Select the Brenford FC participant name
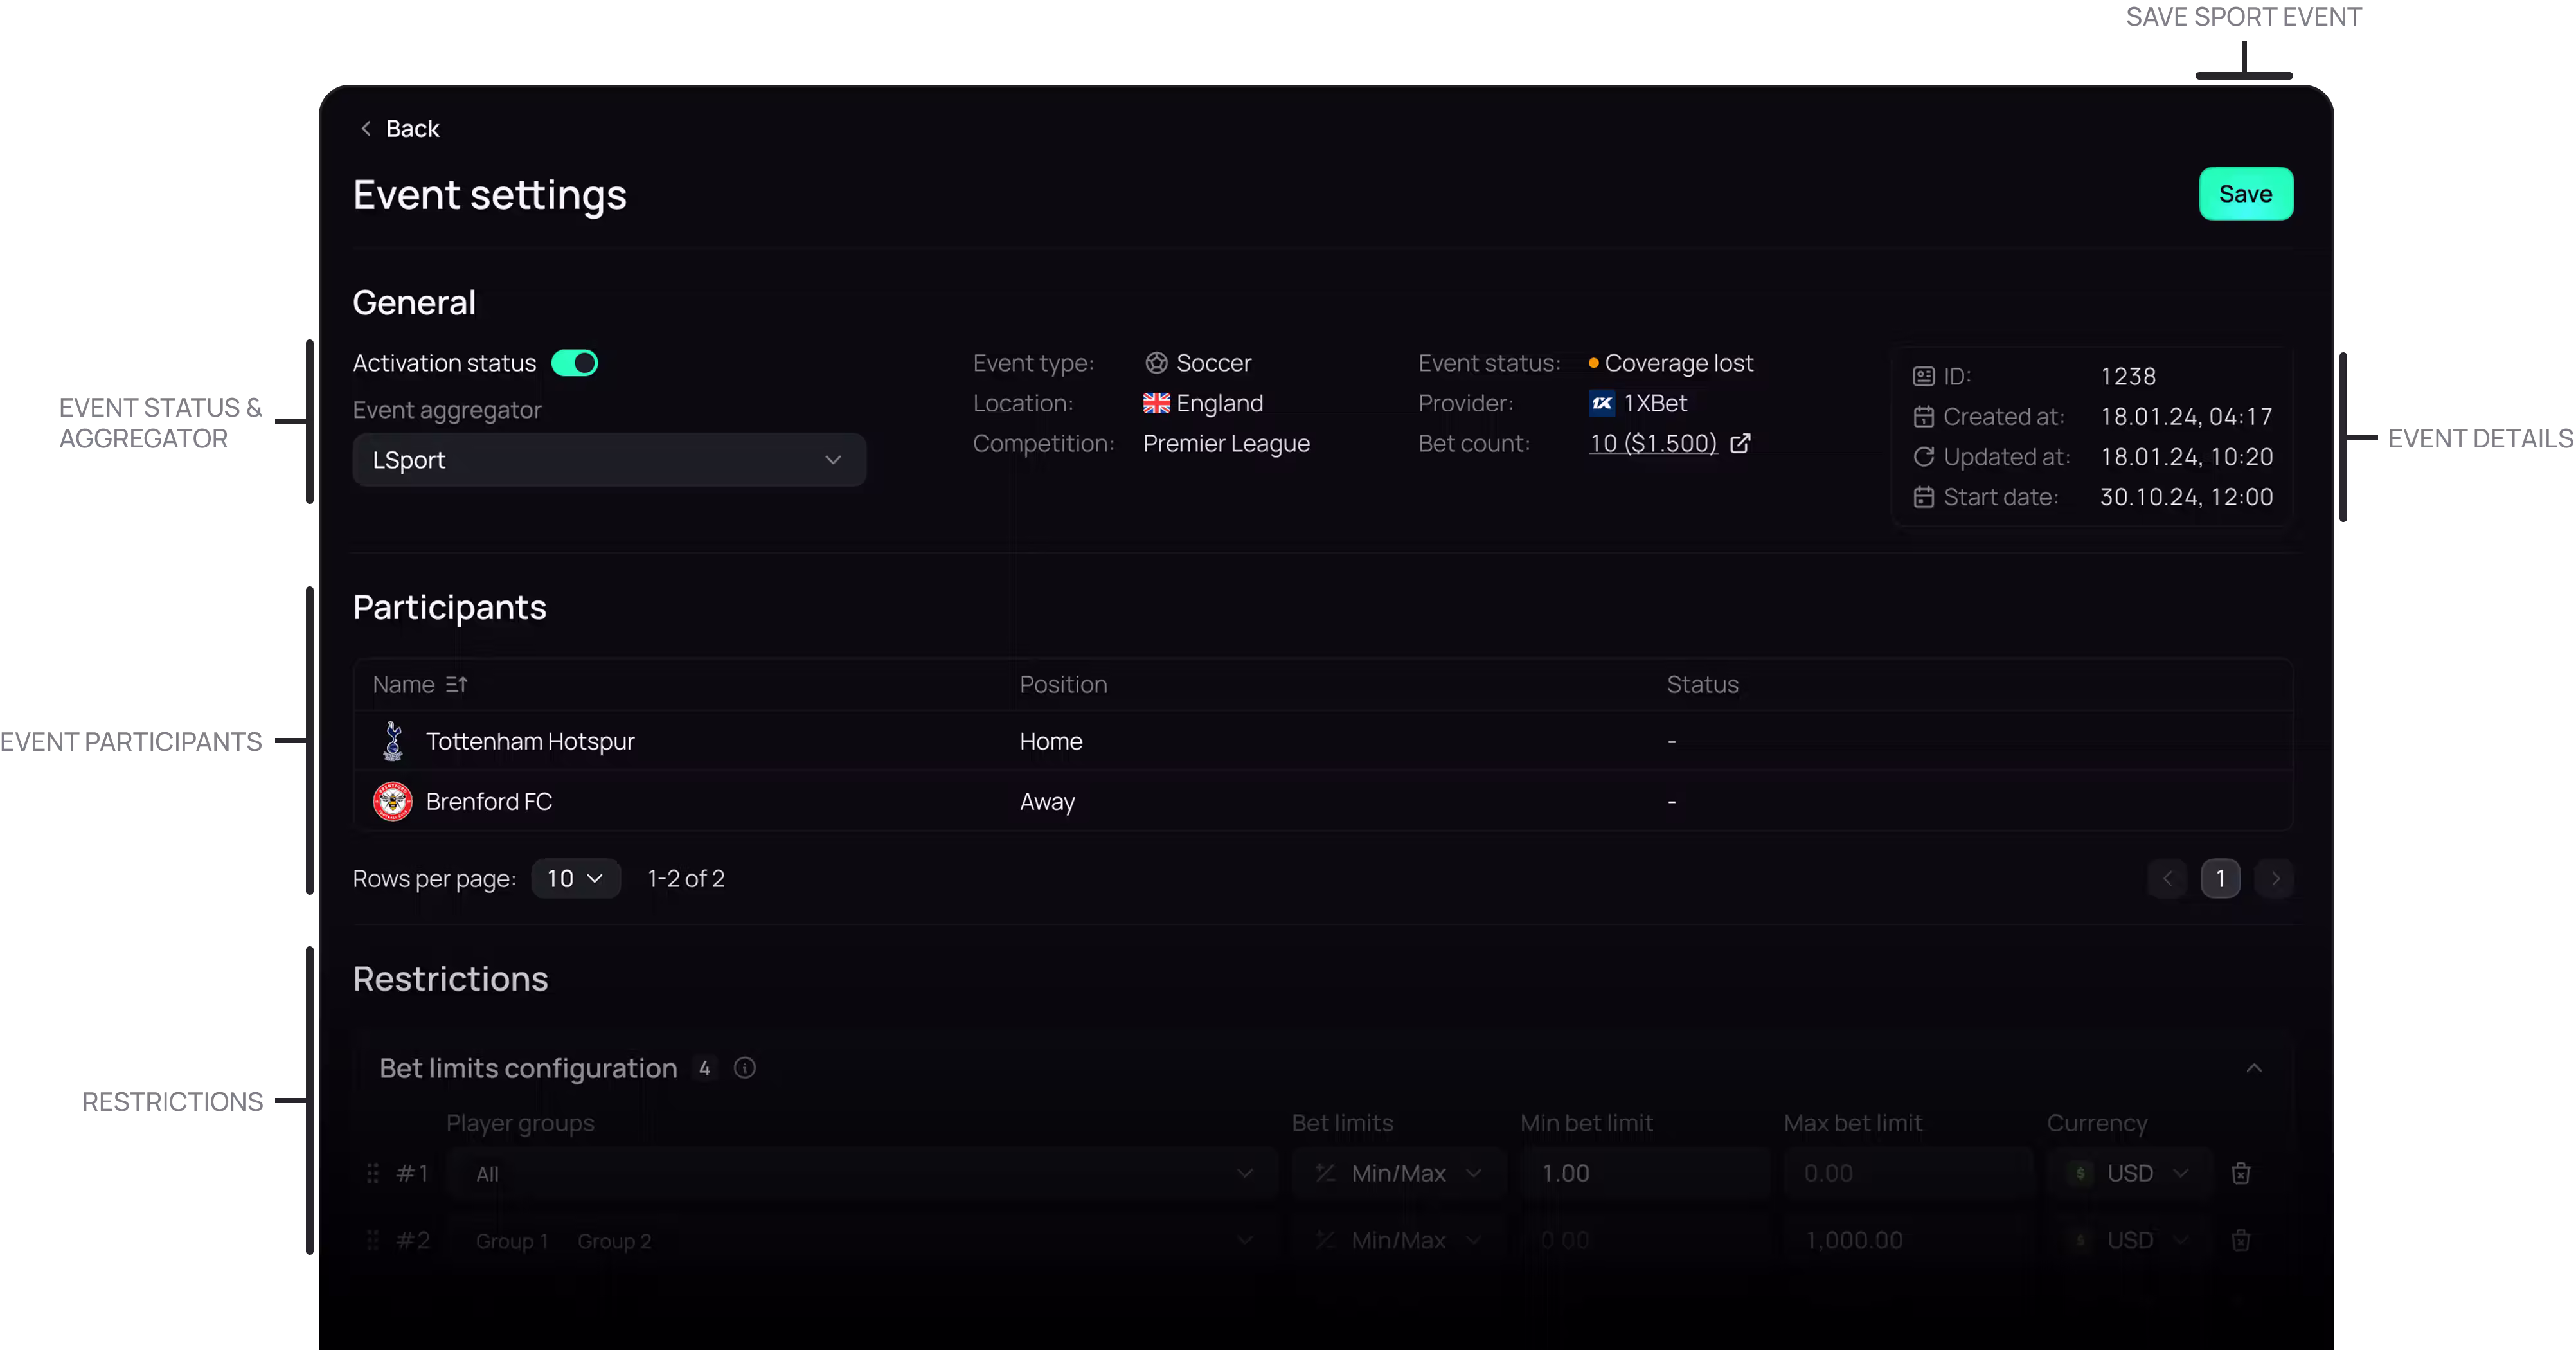The image size is (2576, 1350). 489,801
